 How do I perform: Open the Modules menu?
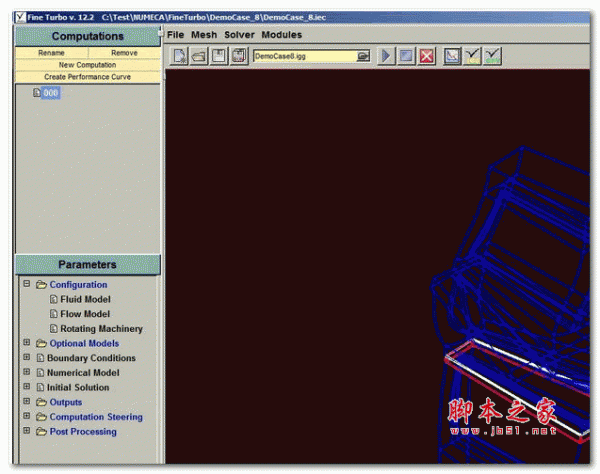click(282, 35)
